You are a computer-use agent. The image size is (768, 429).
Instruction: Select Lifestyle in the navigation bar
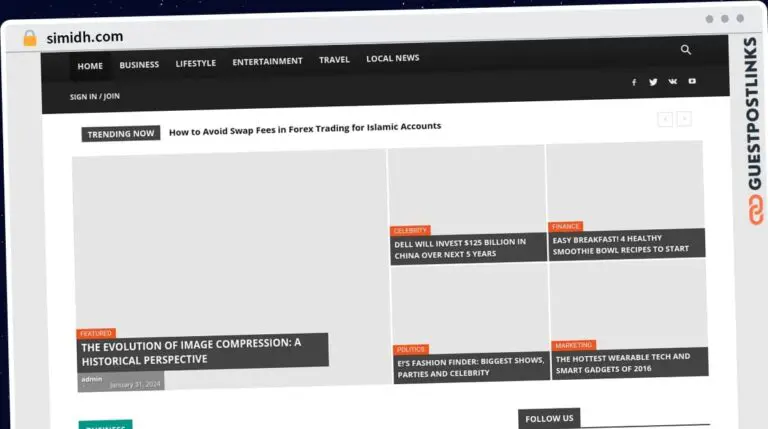click(196, 63)
